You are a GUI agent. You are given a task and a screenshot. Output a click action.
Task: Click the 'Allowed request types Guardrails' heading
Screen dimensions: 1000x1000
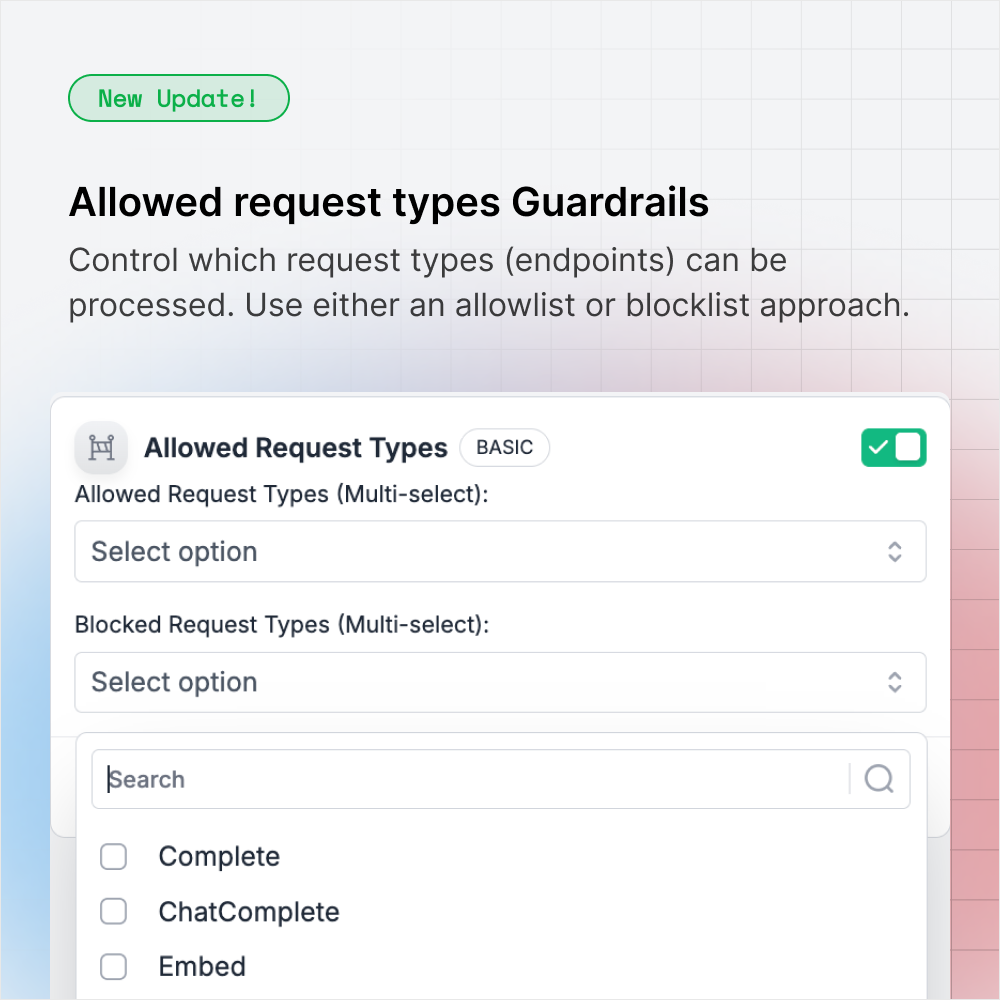(x=388, y=203)
